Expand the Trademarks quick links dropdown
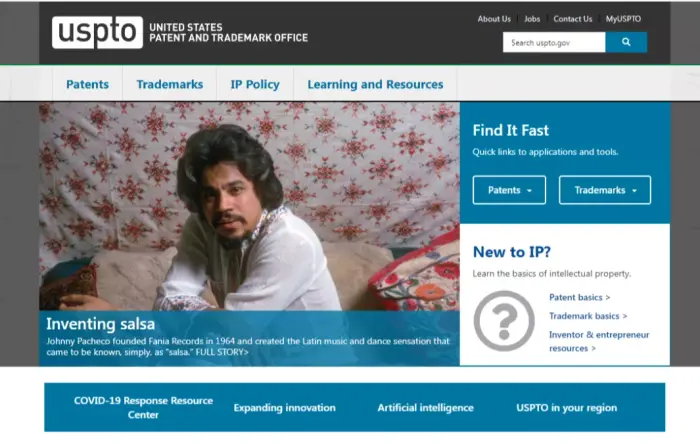The width and height of the screenshot is (700, 444). pos(604,190)
